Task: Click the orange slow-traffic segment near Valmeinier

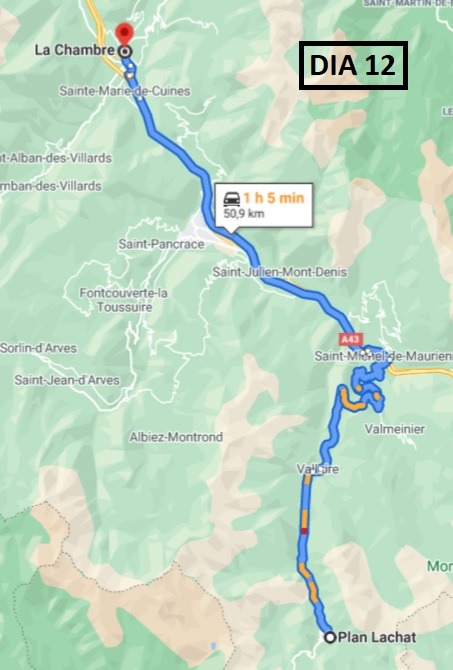Action: point(352,401)
